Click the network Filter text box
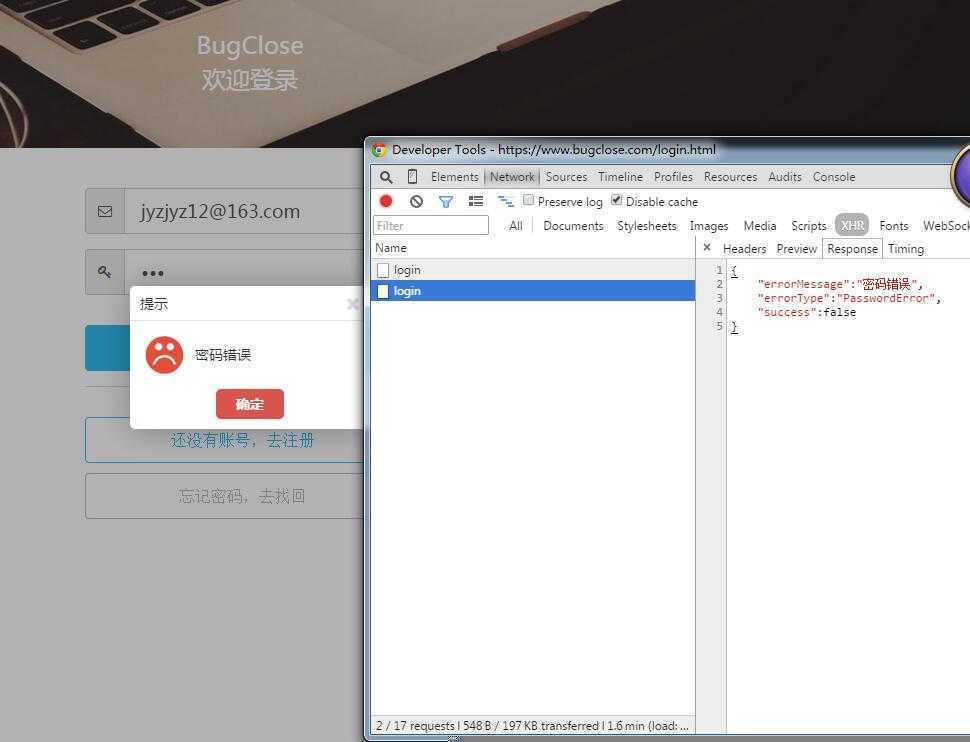This screenshot has width=970, height=742. point(431,225)
